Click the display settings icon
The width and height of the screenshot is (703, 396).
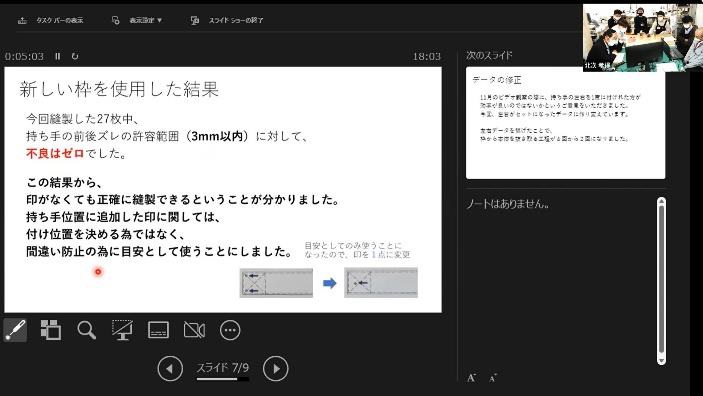pos(116,20)
